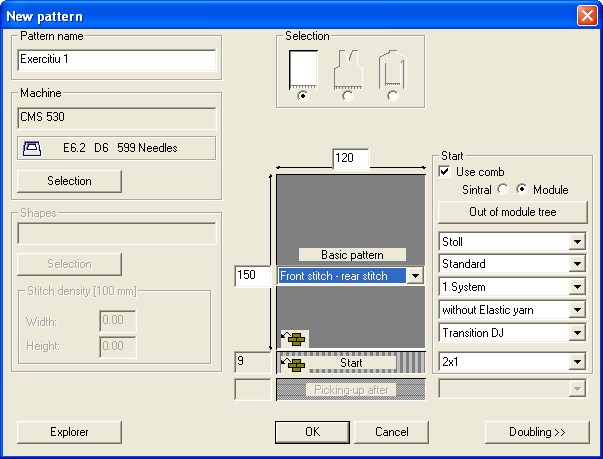Open the Front stitch - rear stitch dropdown
Image resolution: width=603 pixels, height=459 pixels.
pos(416,275)
